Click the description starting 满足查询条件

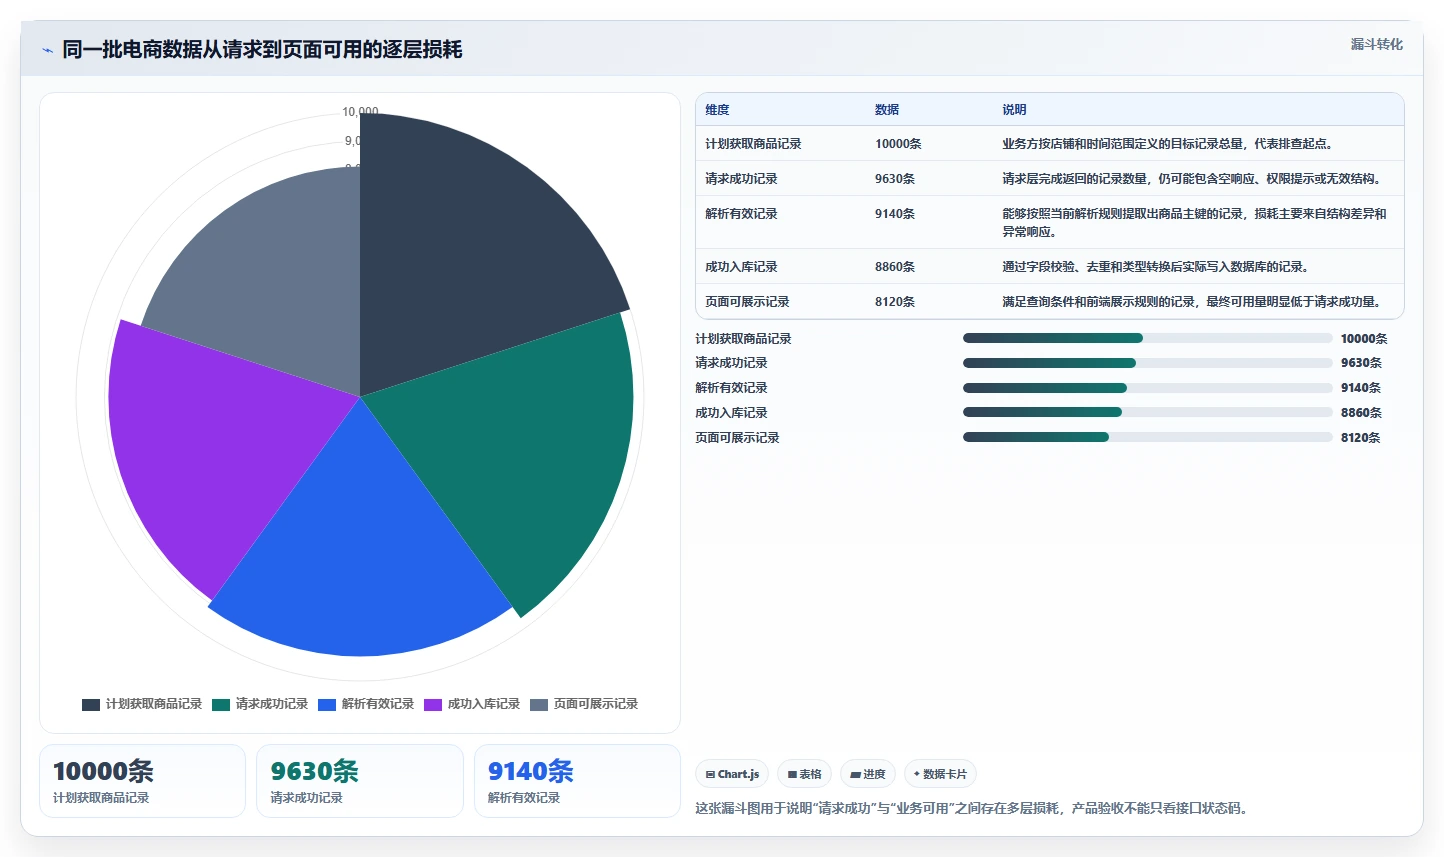[1193, 302]
